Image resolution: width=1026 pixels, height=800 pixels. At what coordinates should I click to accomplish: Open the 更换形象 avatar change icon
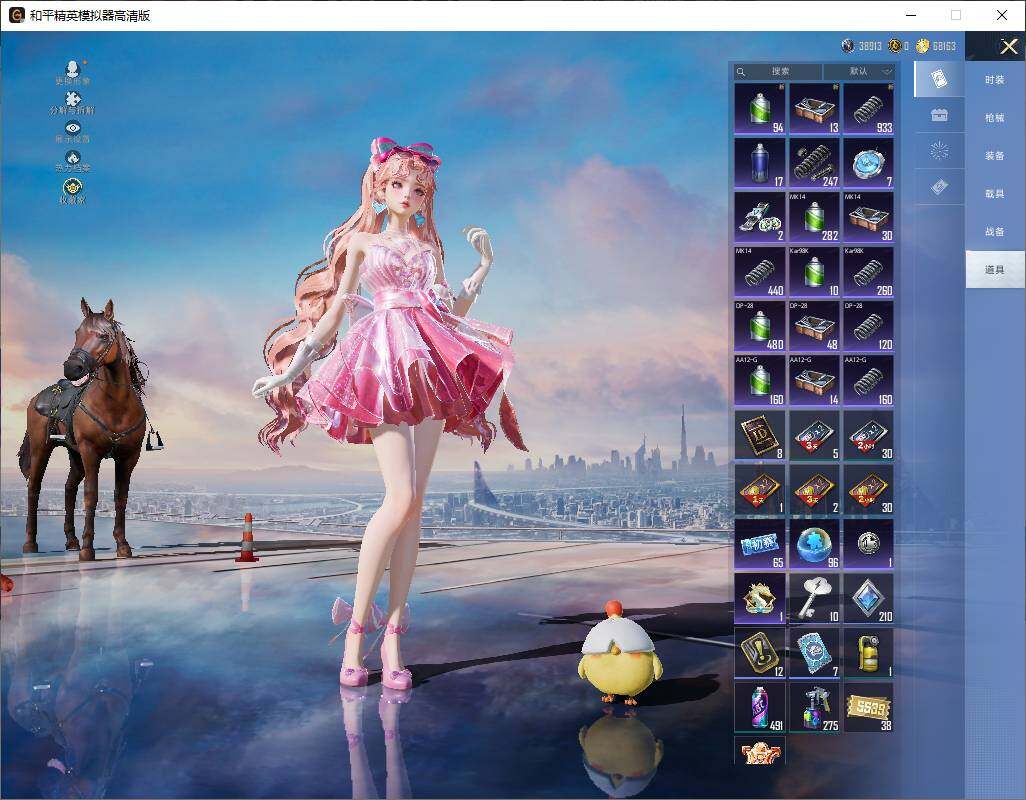(x=73, y=72)
